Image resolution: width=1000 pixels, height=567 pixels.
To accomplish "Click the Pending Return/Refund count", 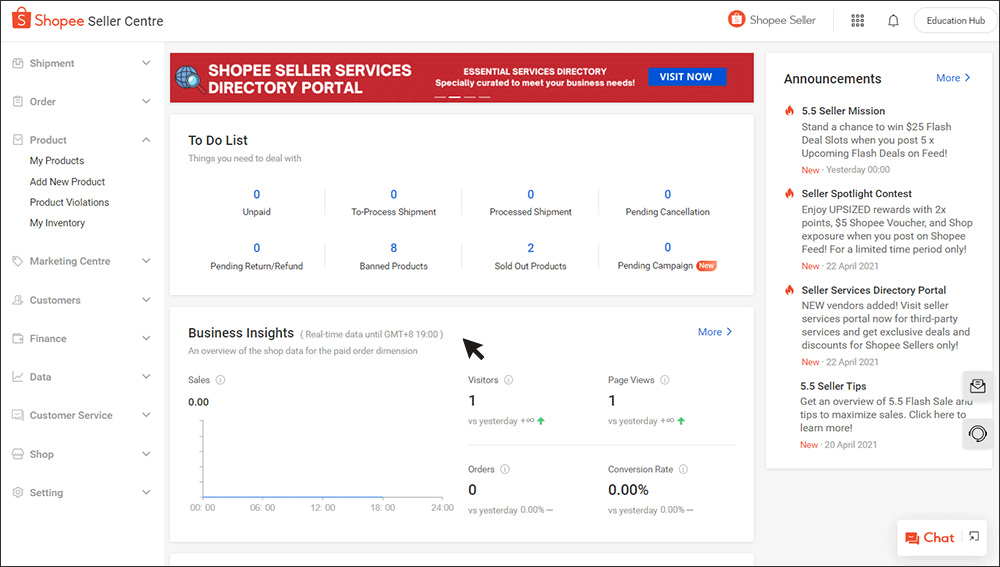I will click(x=256, y=248).
